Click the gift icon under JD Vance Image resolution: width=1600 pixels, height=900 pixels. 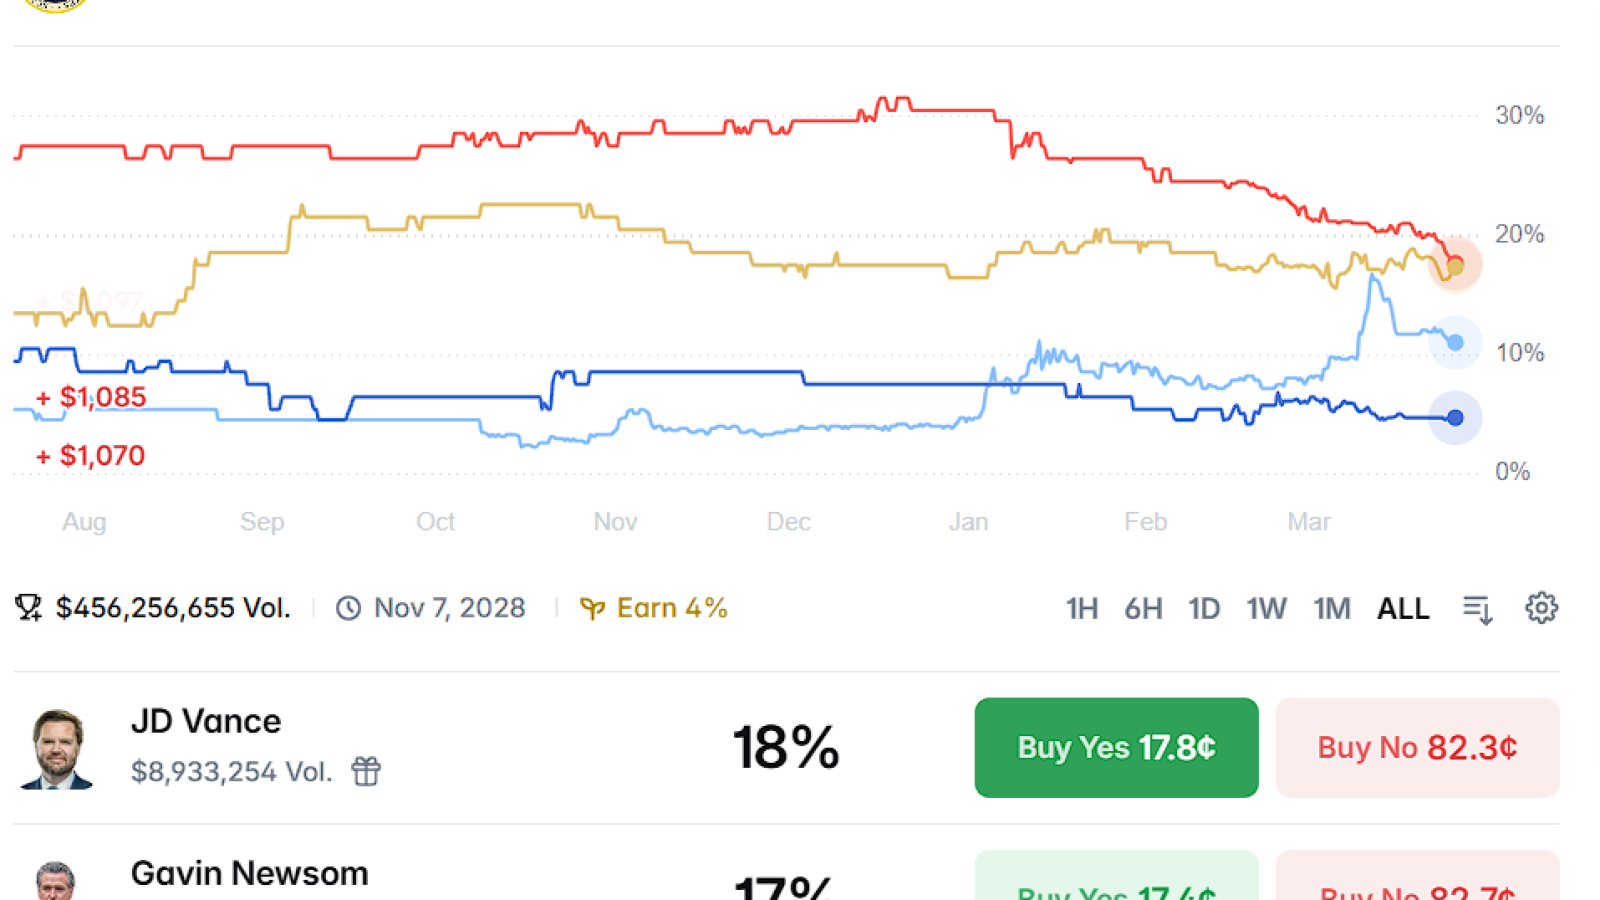(x=366, y=771)
